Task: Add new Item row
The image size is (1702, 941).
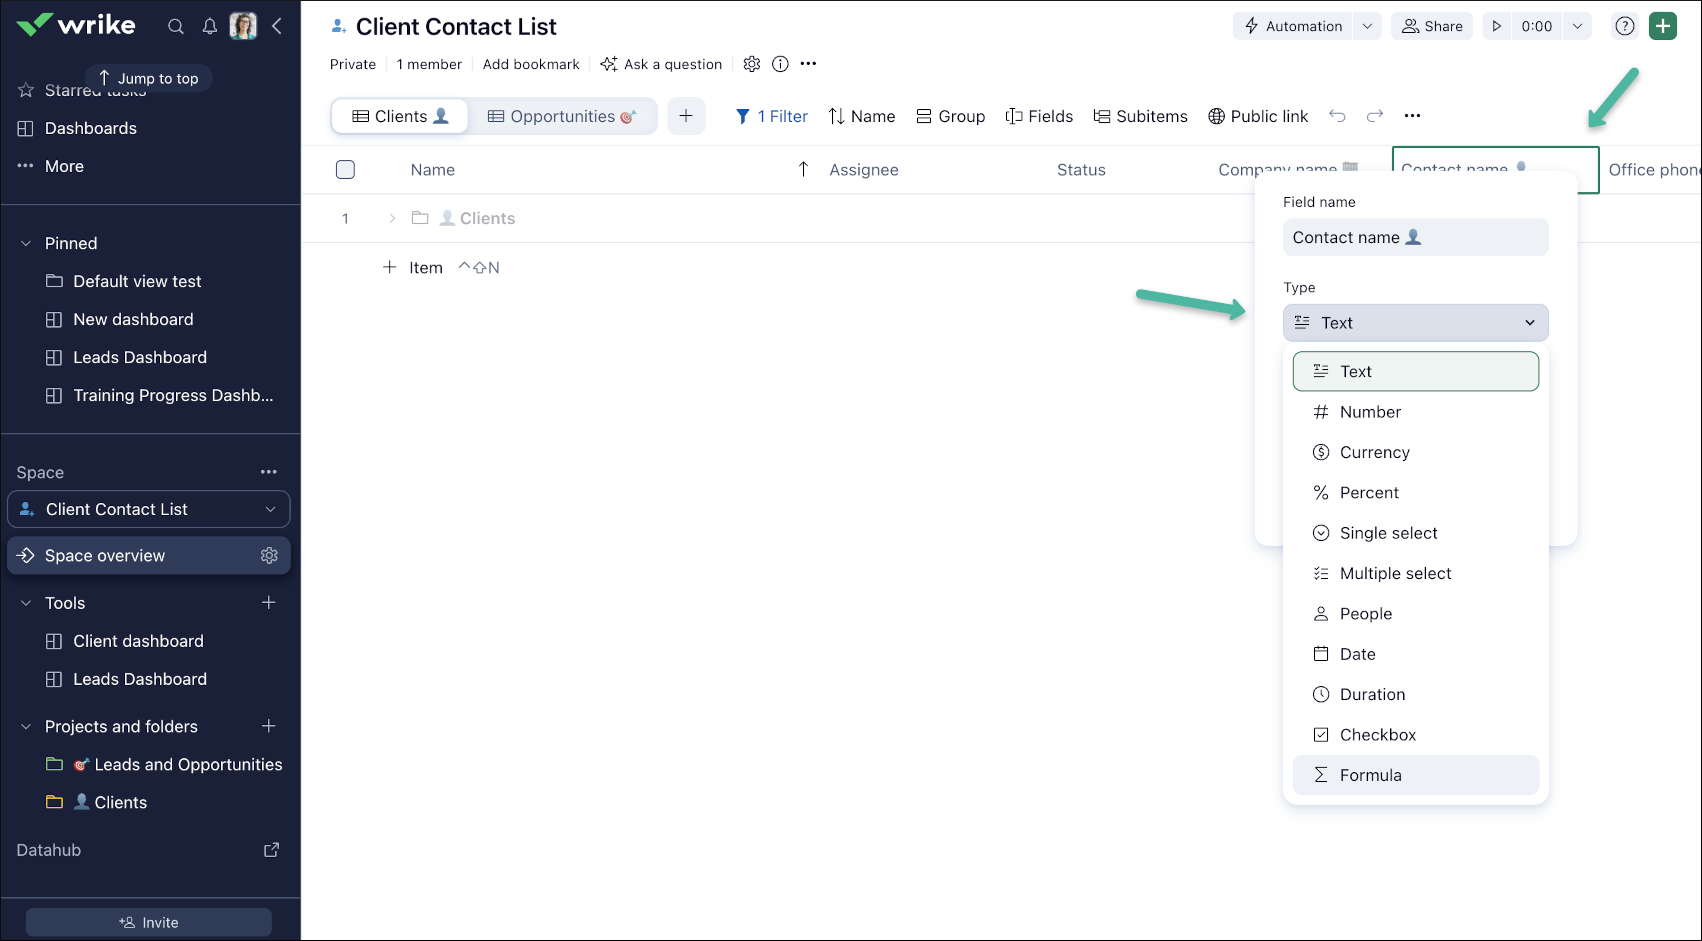Action: tap(413, 267)
